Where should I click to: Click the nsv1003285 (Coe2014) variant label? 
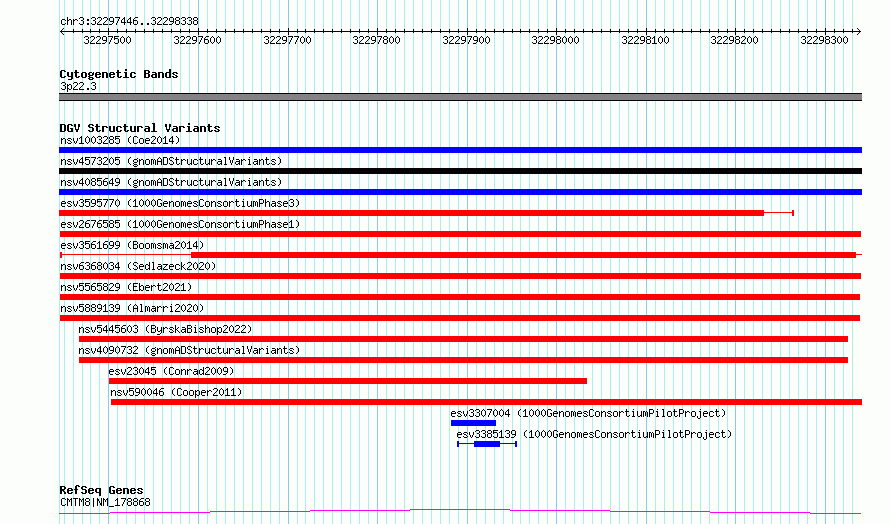(x=120, y=140)
